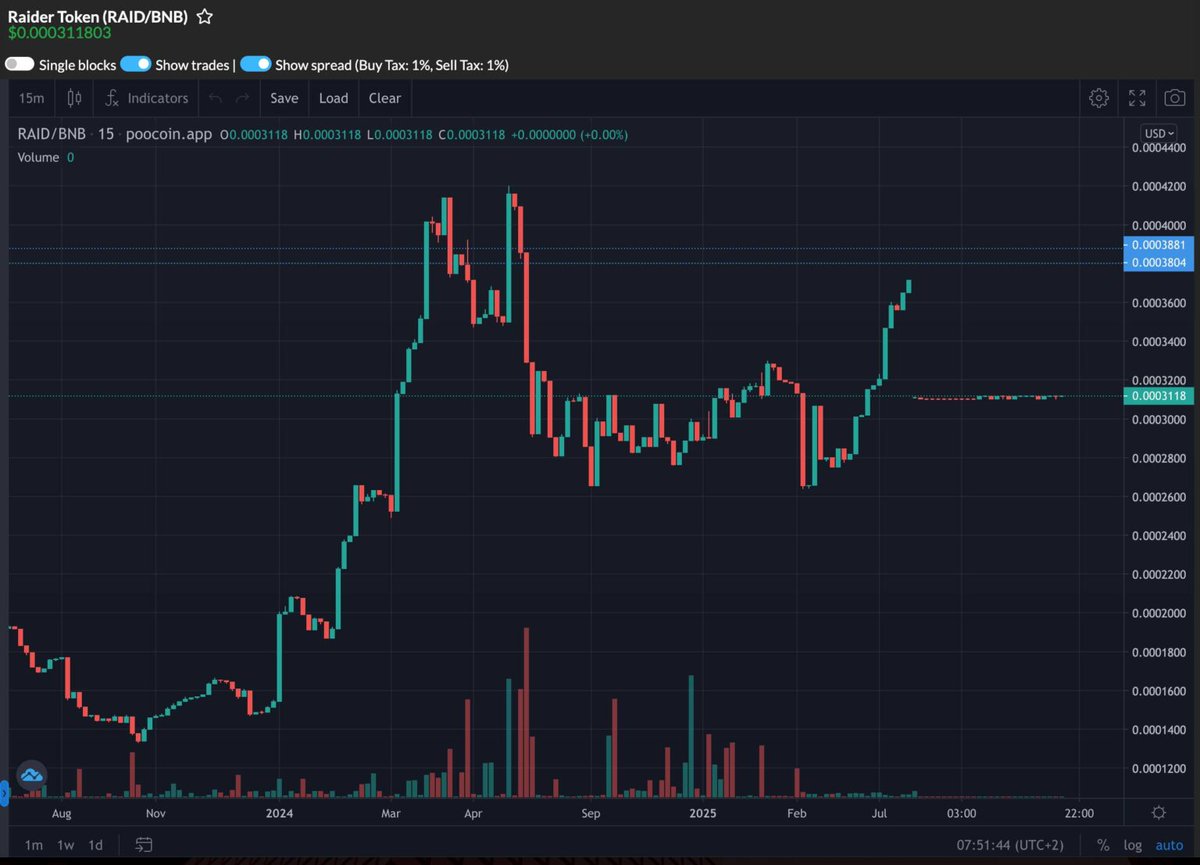The height and width of the screenshot is (865, 1200).
Task: Click the 0.0003881 price label
Action: 1158,245
